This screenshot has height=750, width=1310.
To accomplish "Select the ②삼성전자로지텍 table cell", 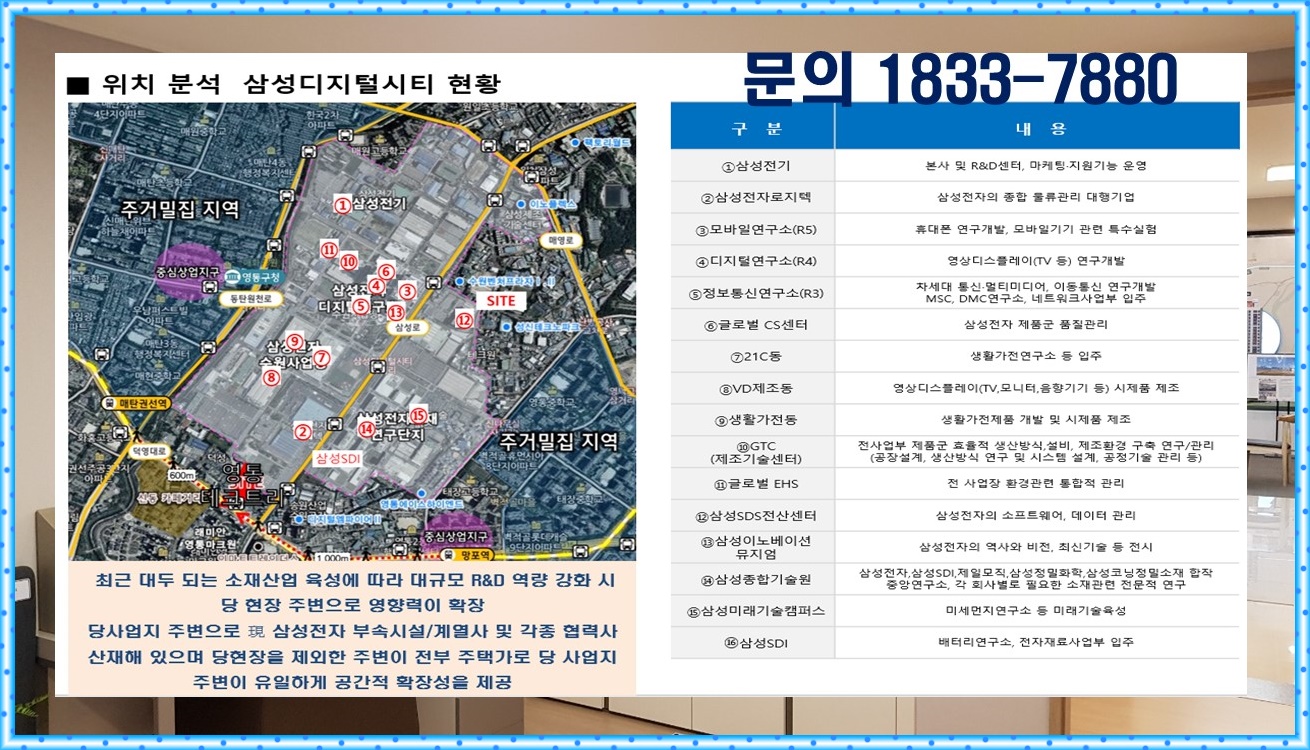I will tap(755, 197).
